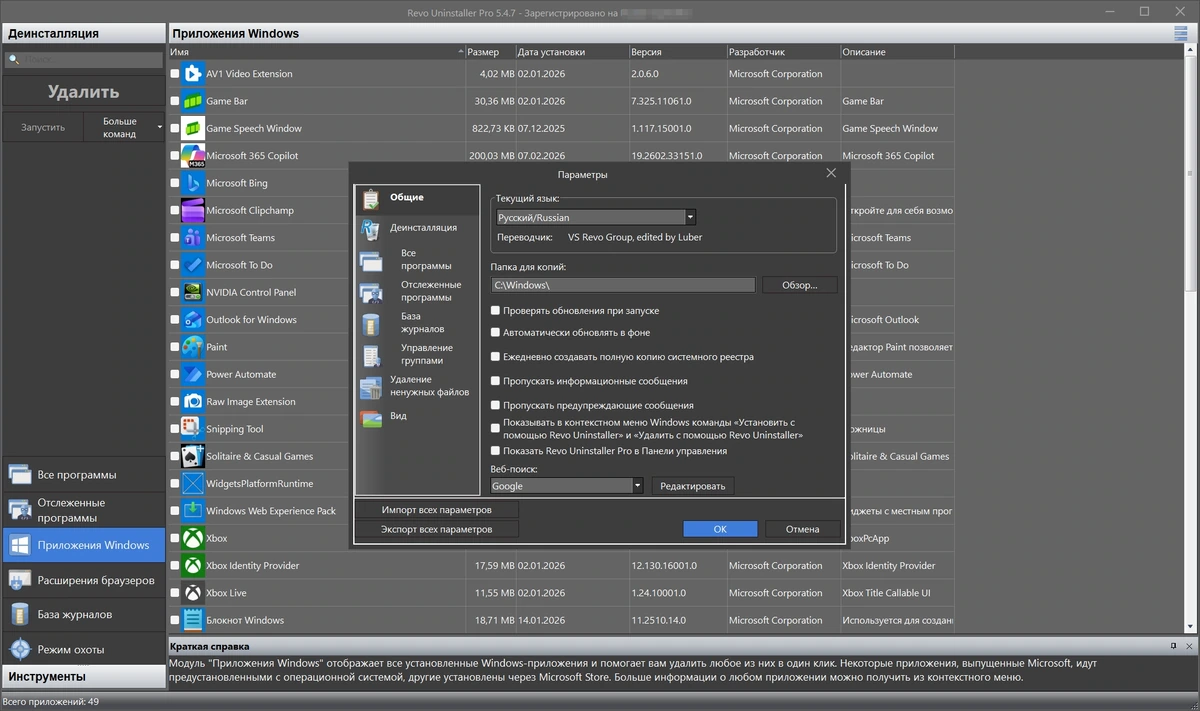This screenshot has width=1200, height=711.
Task: Click the Блокнот Windows app icon
Action: (x=192, y=620)
